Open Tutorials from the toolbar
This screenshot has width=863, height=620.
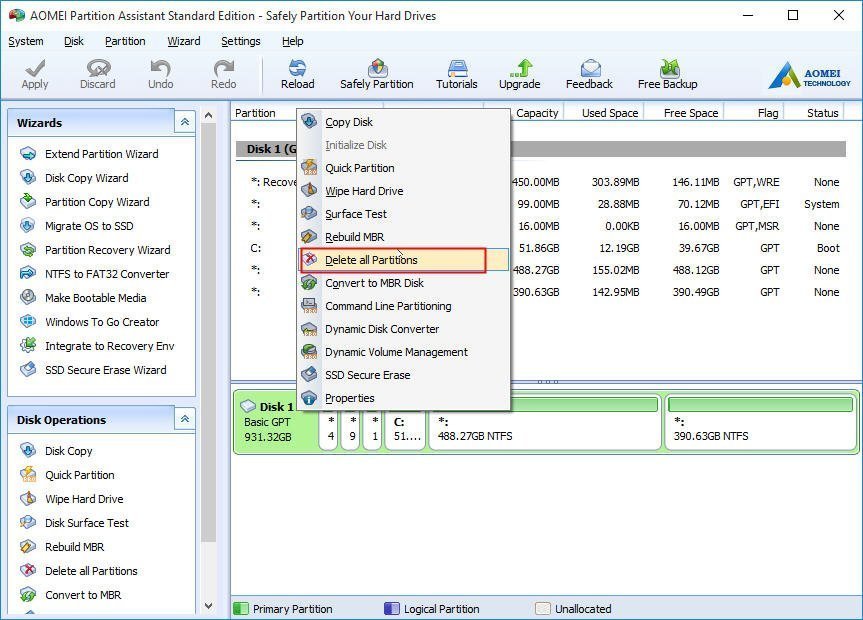click(x=456, y=74)
